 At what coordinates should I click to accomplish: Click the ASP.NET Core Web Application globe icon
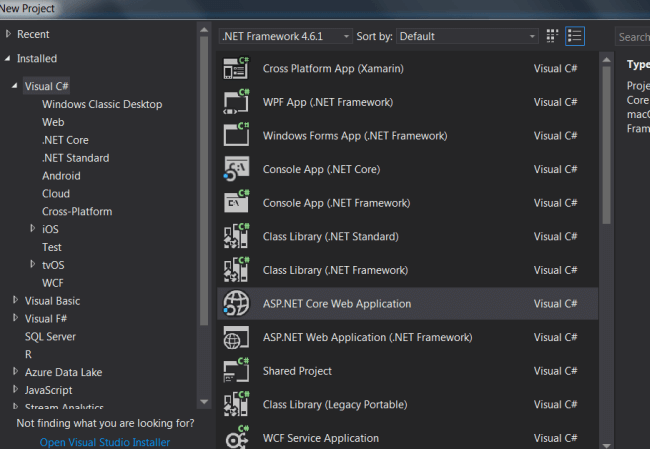tap(236, 303)
